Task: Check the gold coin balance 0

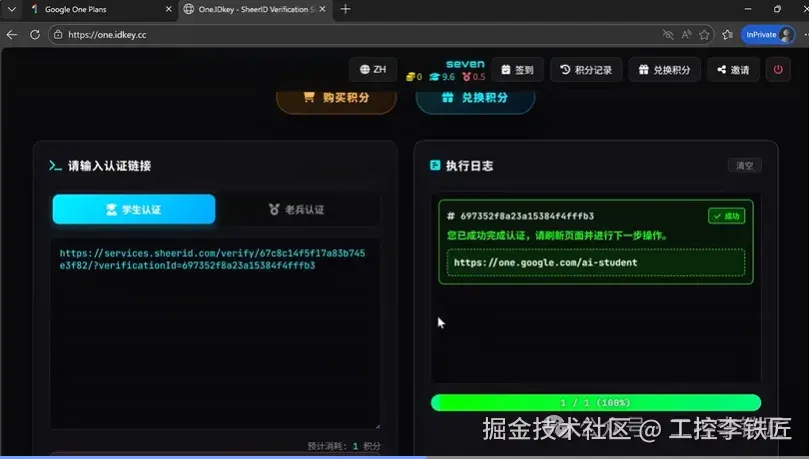Action: [x=414, y=77]
